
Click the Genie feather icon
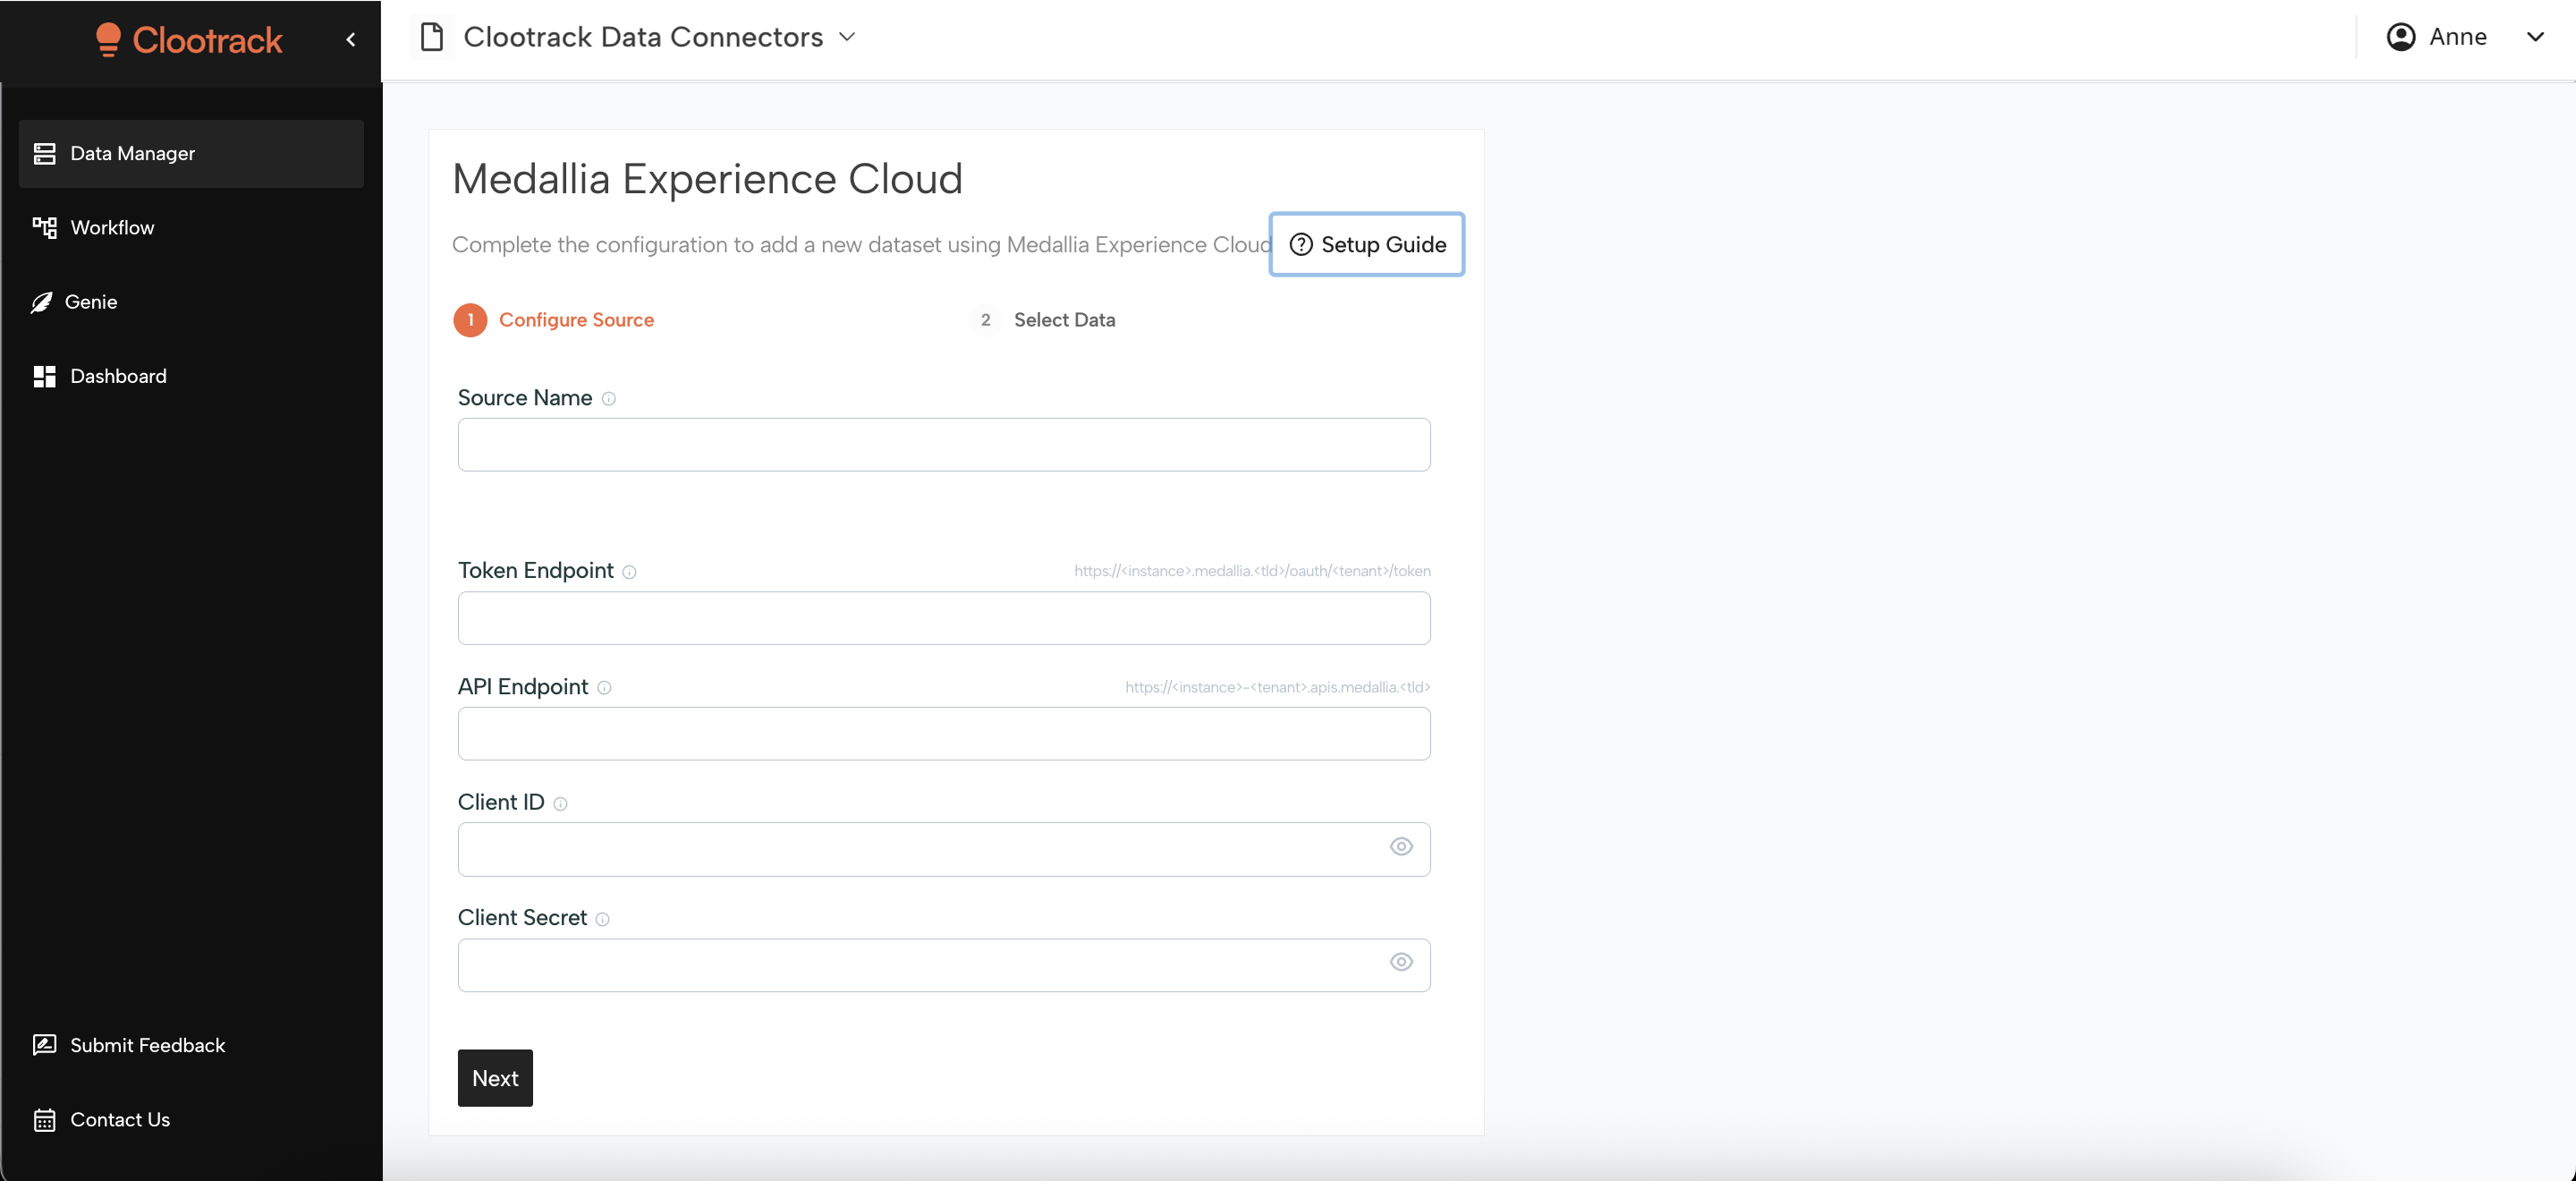click(x=41, y=302)
